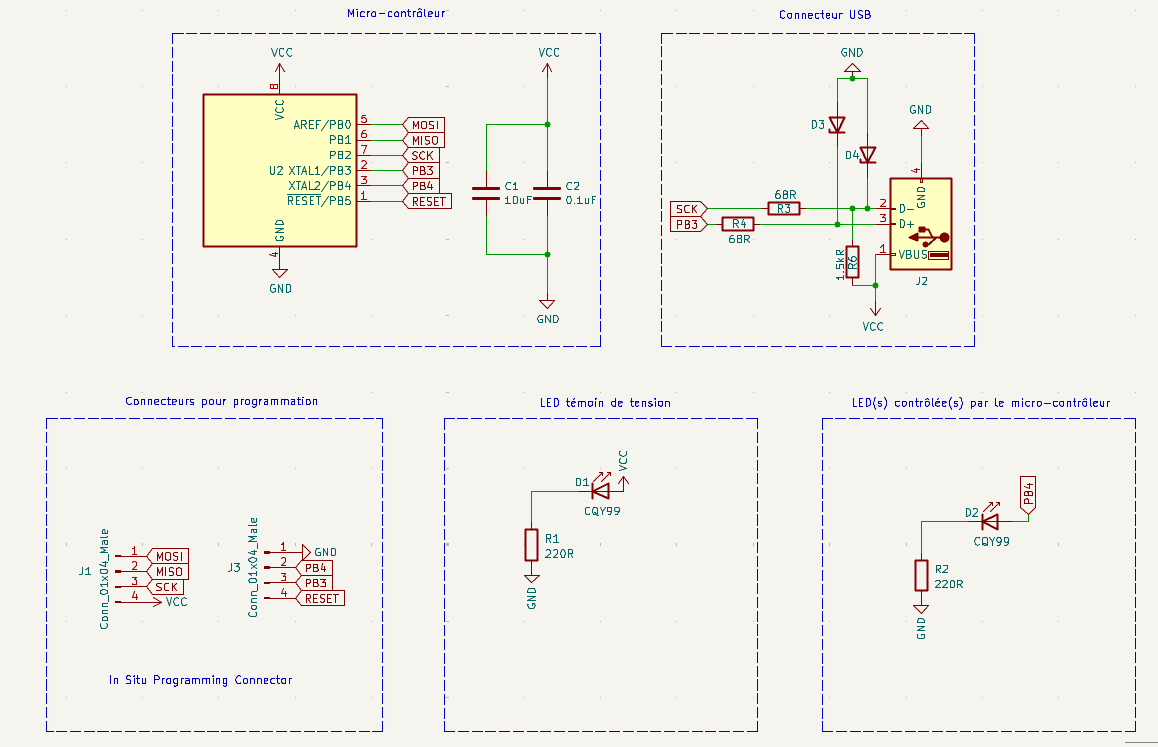This screenshot has height=747, width=1158.
Task: Select the D1 power indicator LED
Action: click(600, 491)
